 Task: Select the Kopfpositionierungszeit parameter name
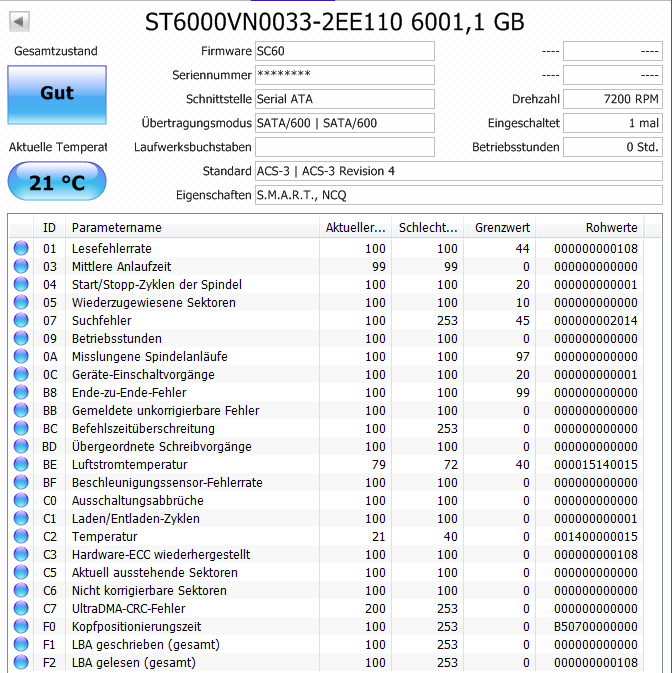click(136, 627)
